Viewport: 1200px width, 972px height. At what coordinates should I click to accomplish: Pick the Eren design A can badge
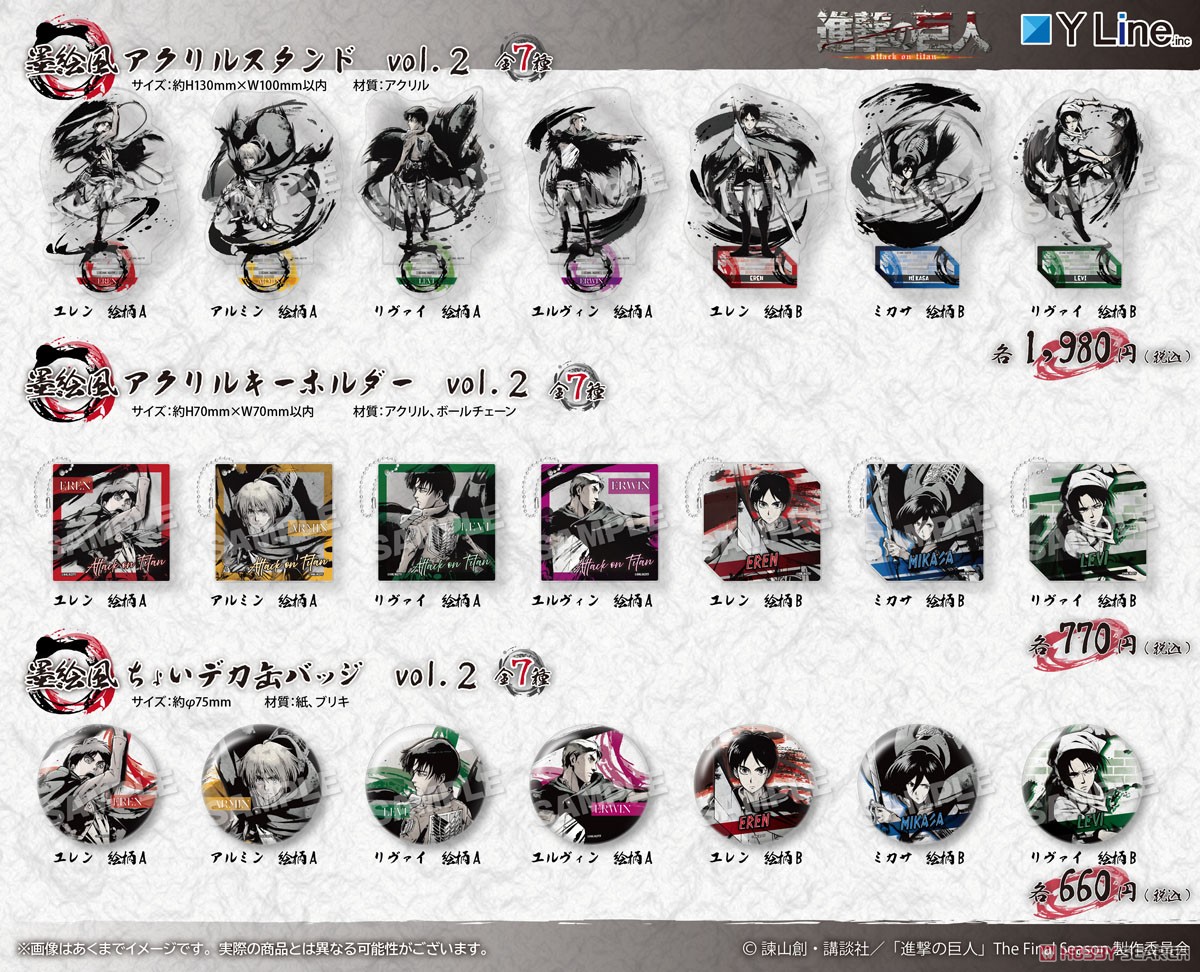(x=99, y=786)
